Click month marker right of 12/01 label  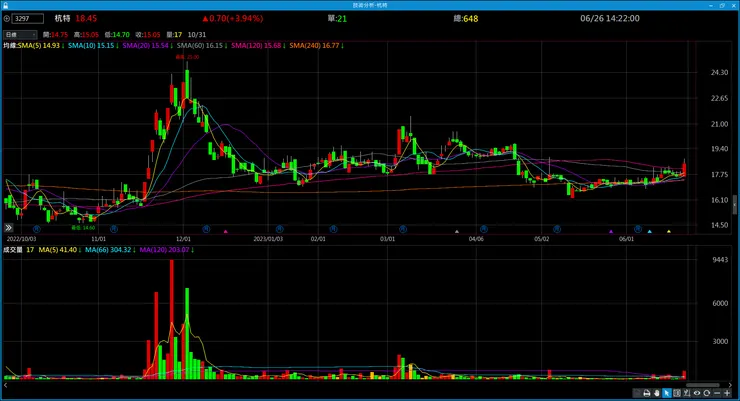point(206,229)
